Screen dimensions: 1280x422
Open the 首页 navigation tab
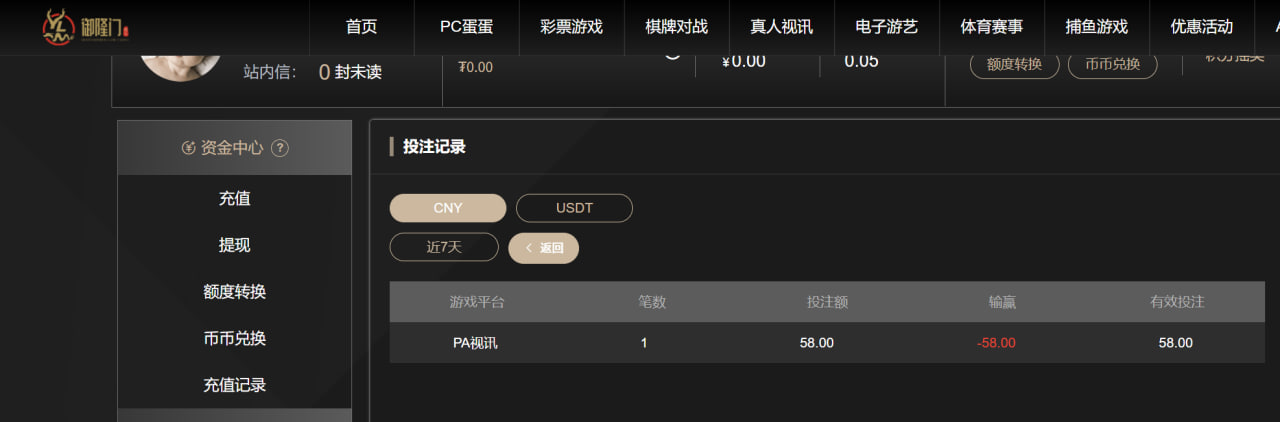click(362, 27)
